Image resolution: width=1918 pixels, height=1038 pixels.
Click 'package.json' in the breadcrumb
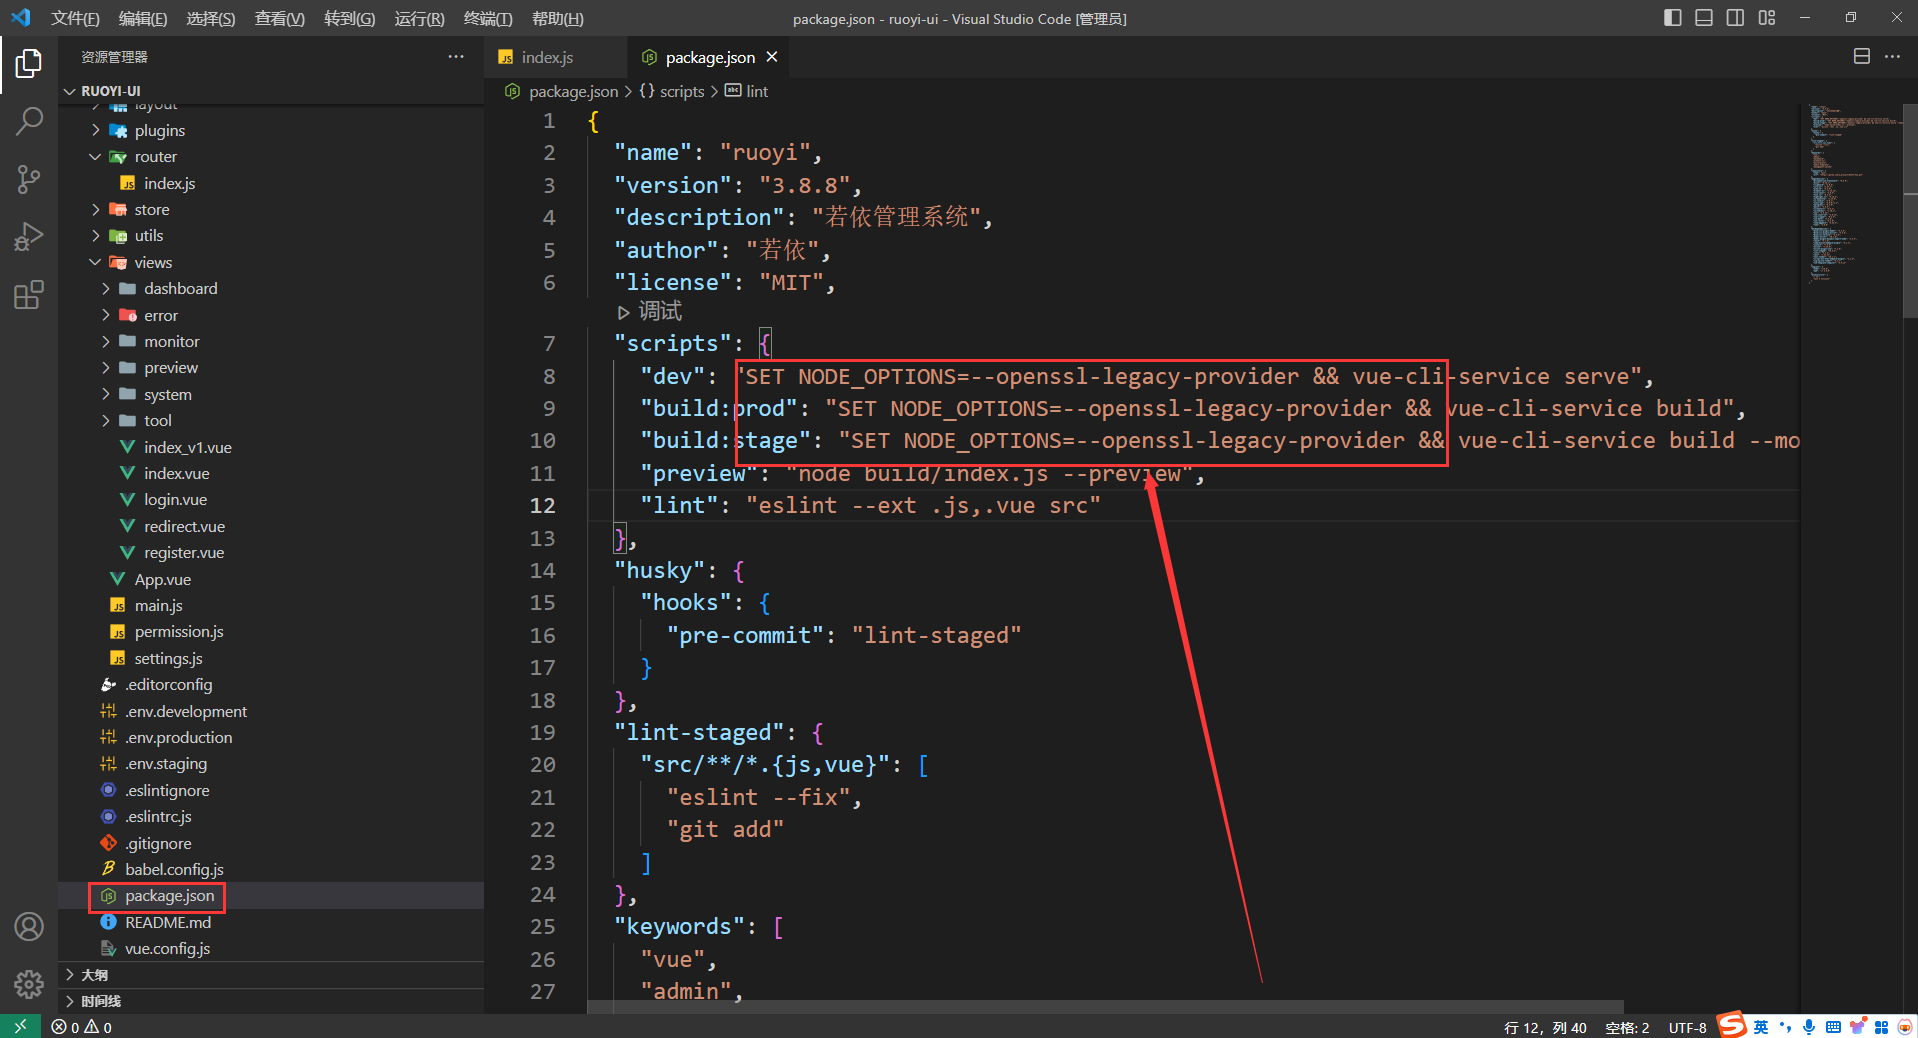tap(573, 91)
